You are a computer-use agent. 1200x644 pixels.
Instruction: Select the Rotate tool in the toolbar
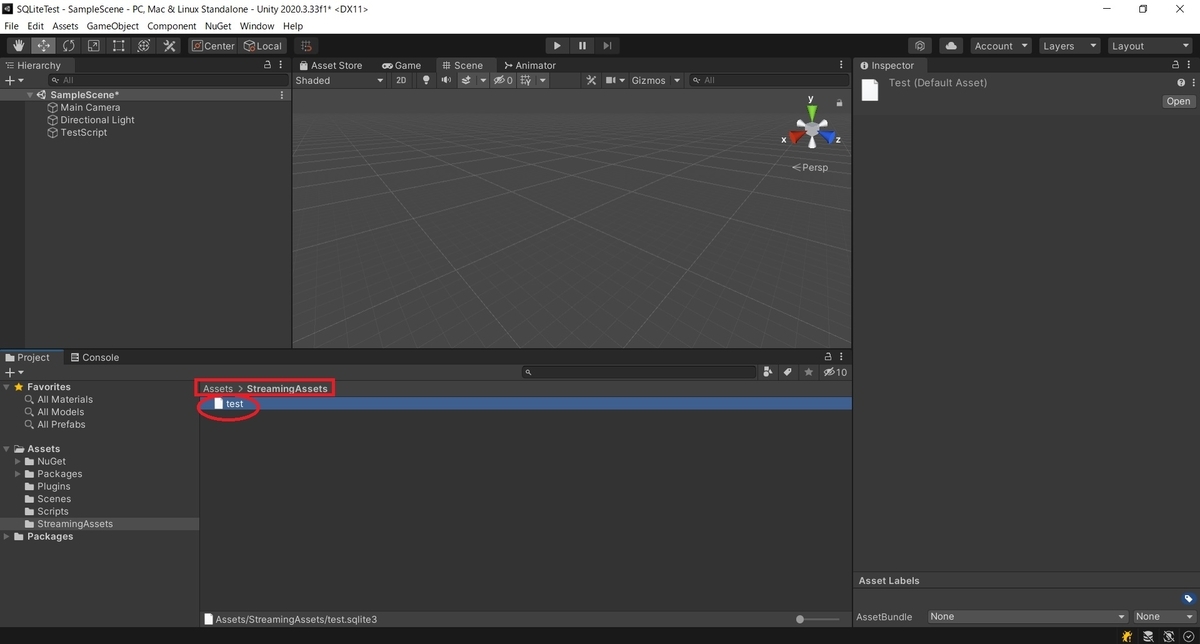point(68,45)
